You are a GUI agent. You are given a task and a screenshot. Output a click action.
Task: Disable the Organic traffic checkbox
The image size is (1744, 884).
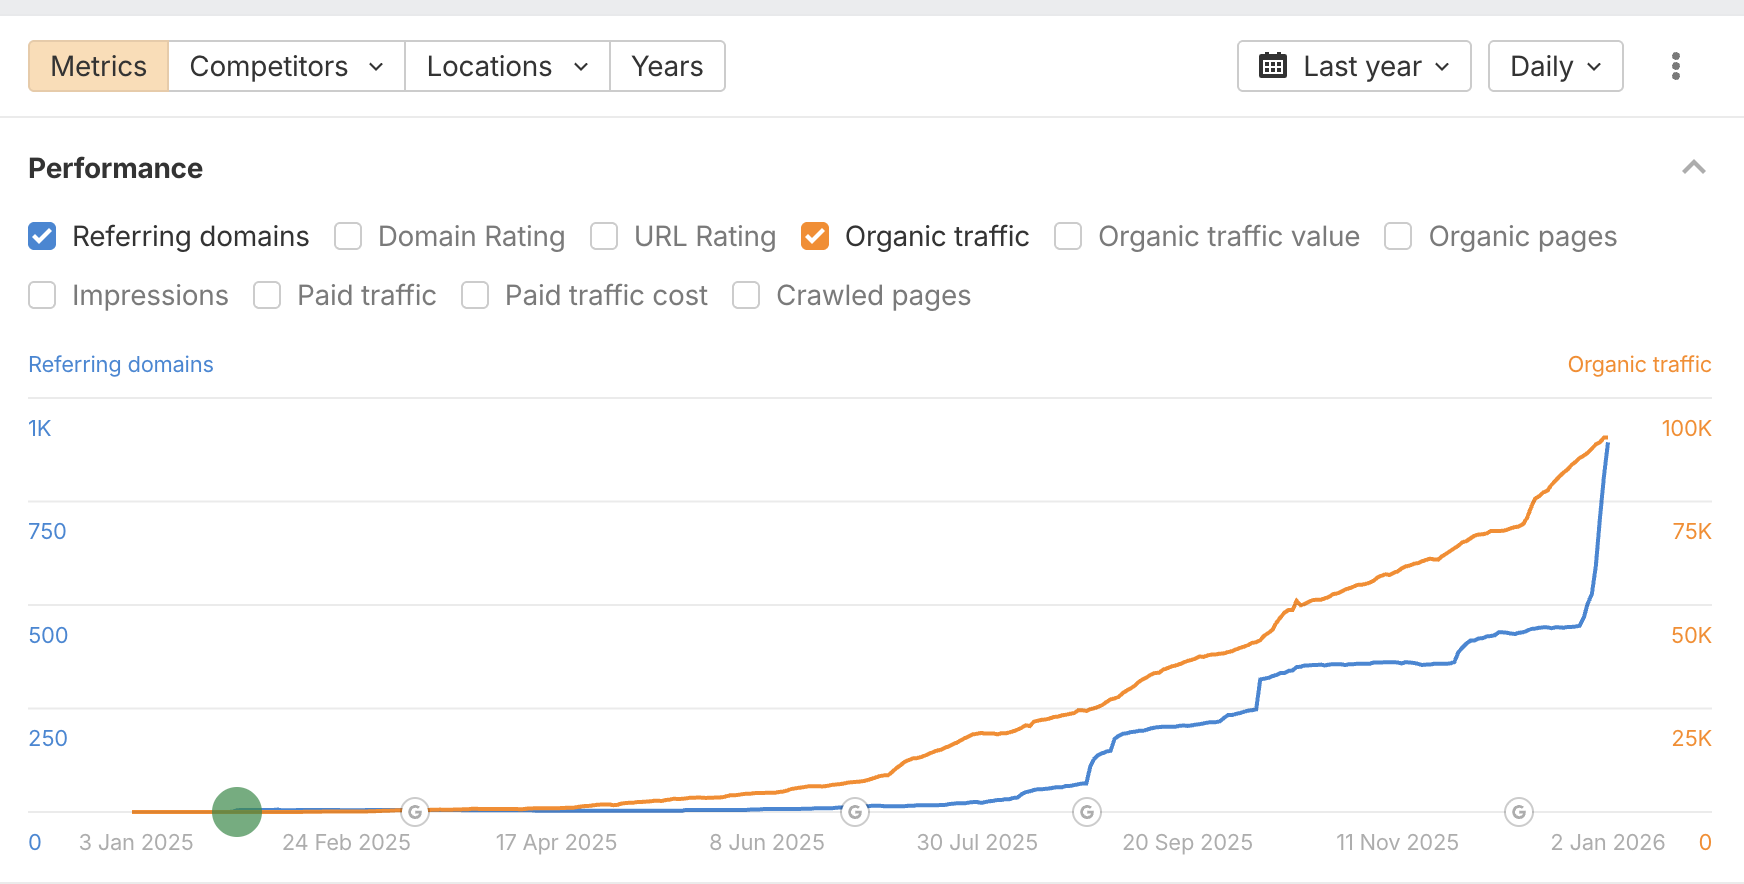(x=815, y=236)
